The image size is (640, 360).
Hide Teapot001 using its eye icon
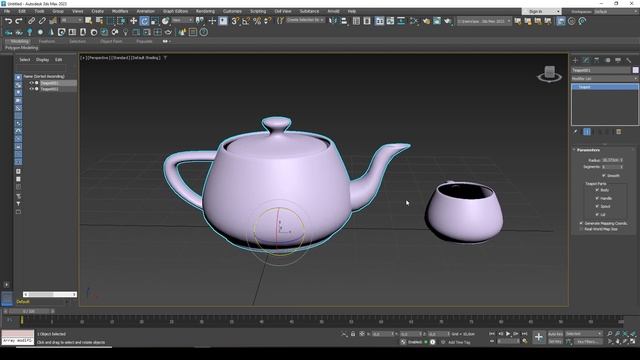31,83
